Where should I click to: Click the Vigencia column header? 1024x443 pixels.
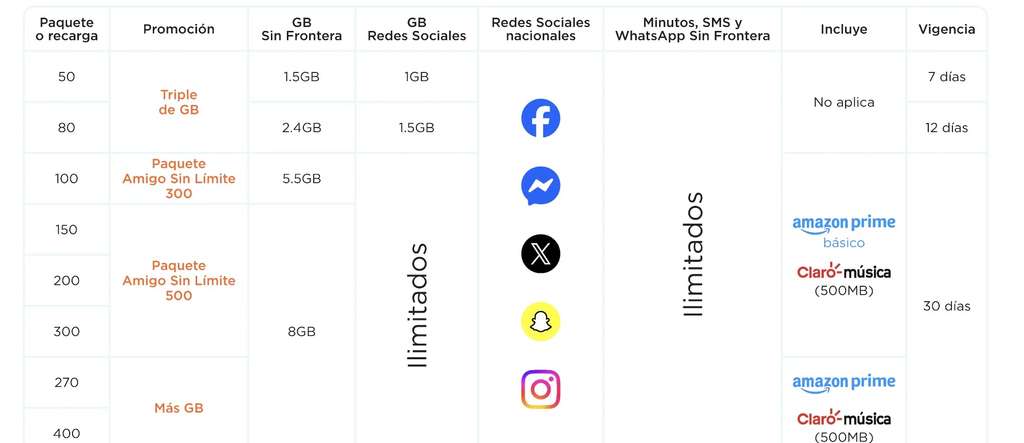(946, 29)
